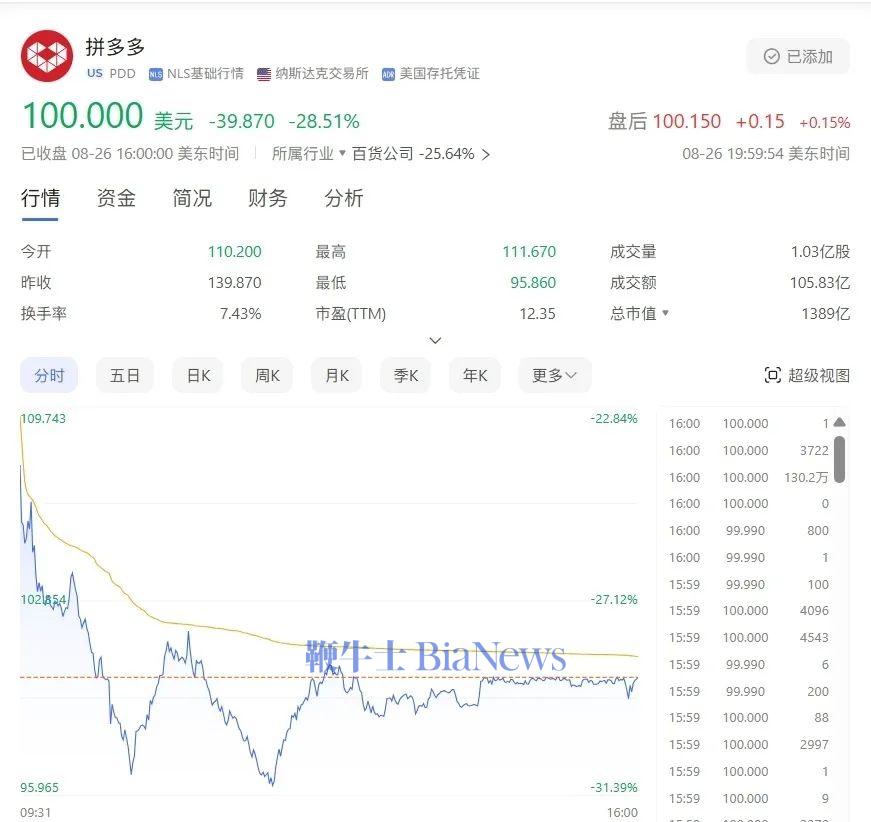Click the 成交量 value 1.03亿股
The height and width of the screenshot is (822, 871).
(x=820, y=252)
